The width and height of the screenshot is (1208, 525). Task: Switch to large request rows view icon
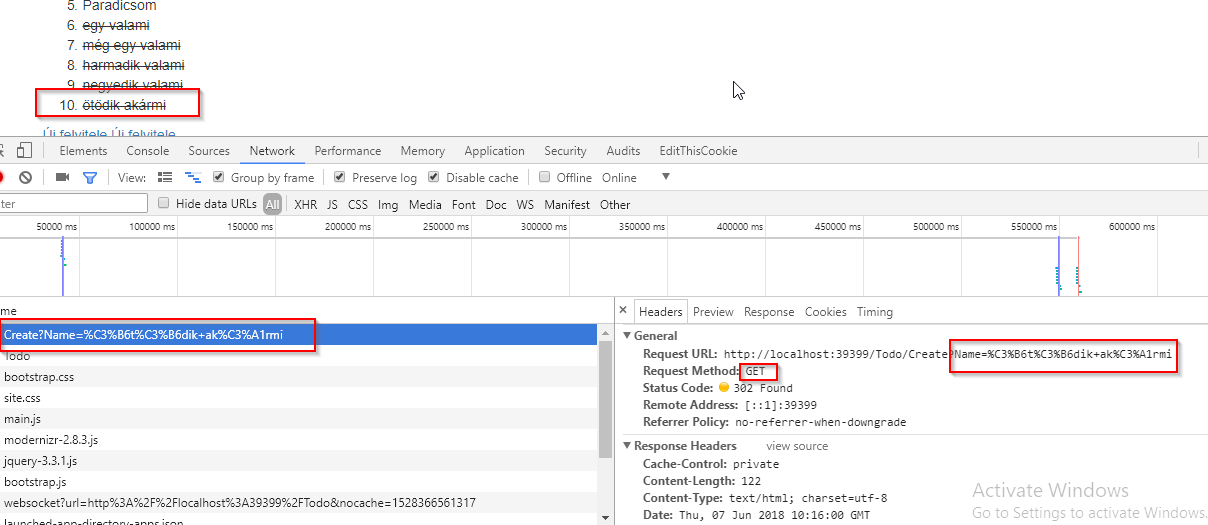166,177
